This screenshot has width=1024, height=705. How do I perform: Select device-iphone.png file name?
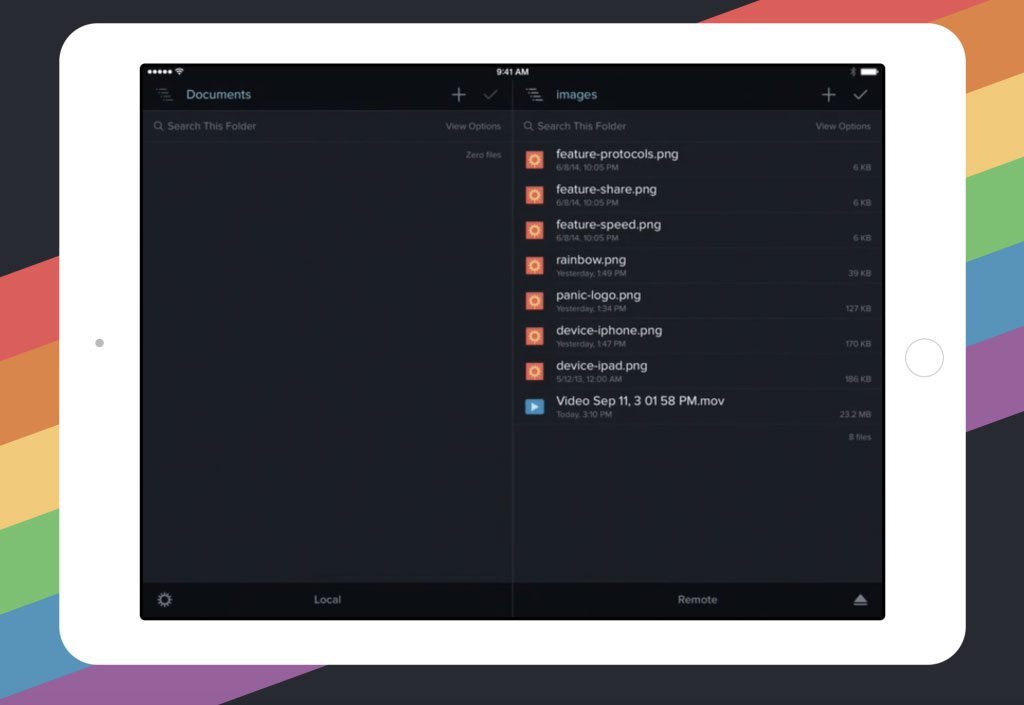(x=609, y=330)
